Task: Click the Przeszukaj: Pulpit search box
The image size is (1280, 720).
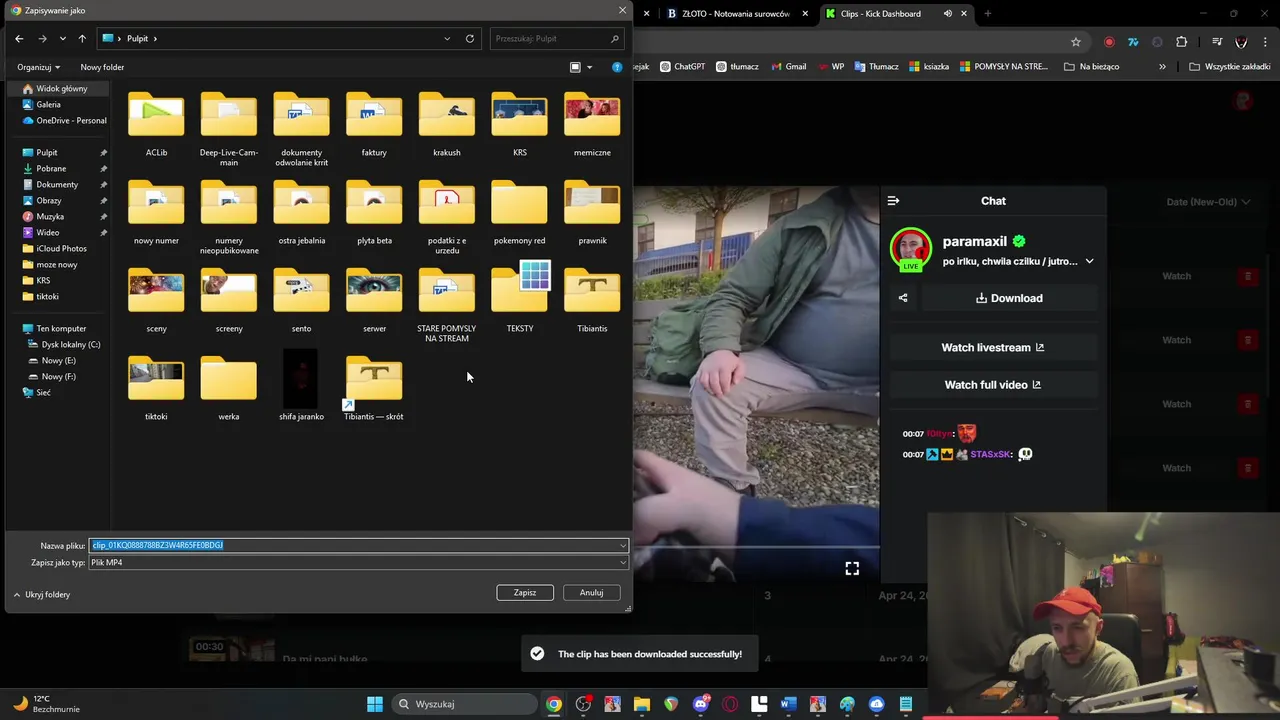Action: 557,38
